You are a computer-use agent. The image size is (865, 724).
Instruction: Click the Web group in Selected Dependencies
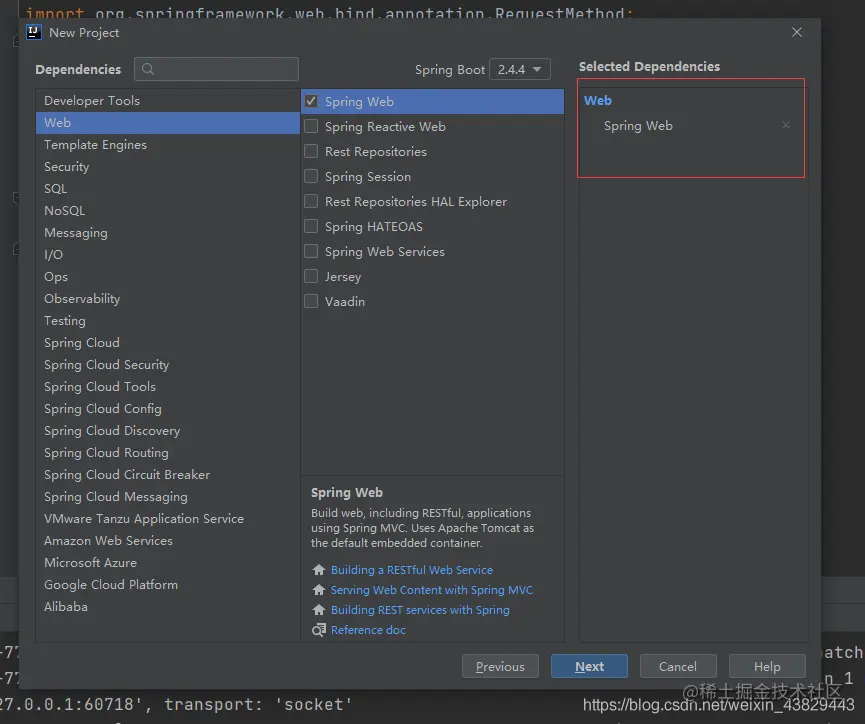(x=597, y=100)
